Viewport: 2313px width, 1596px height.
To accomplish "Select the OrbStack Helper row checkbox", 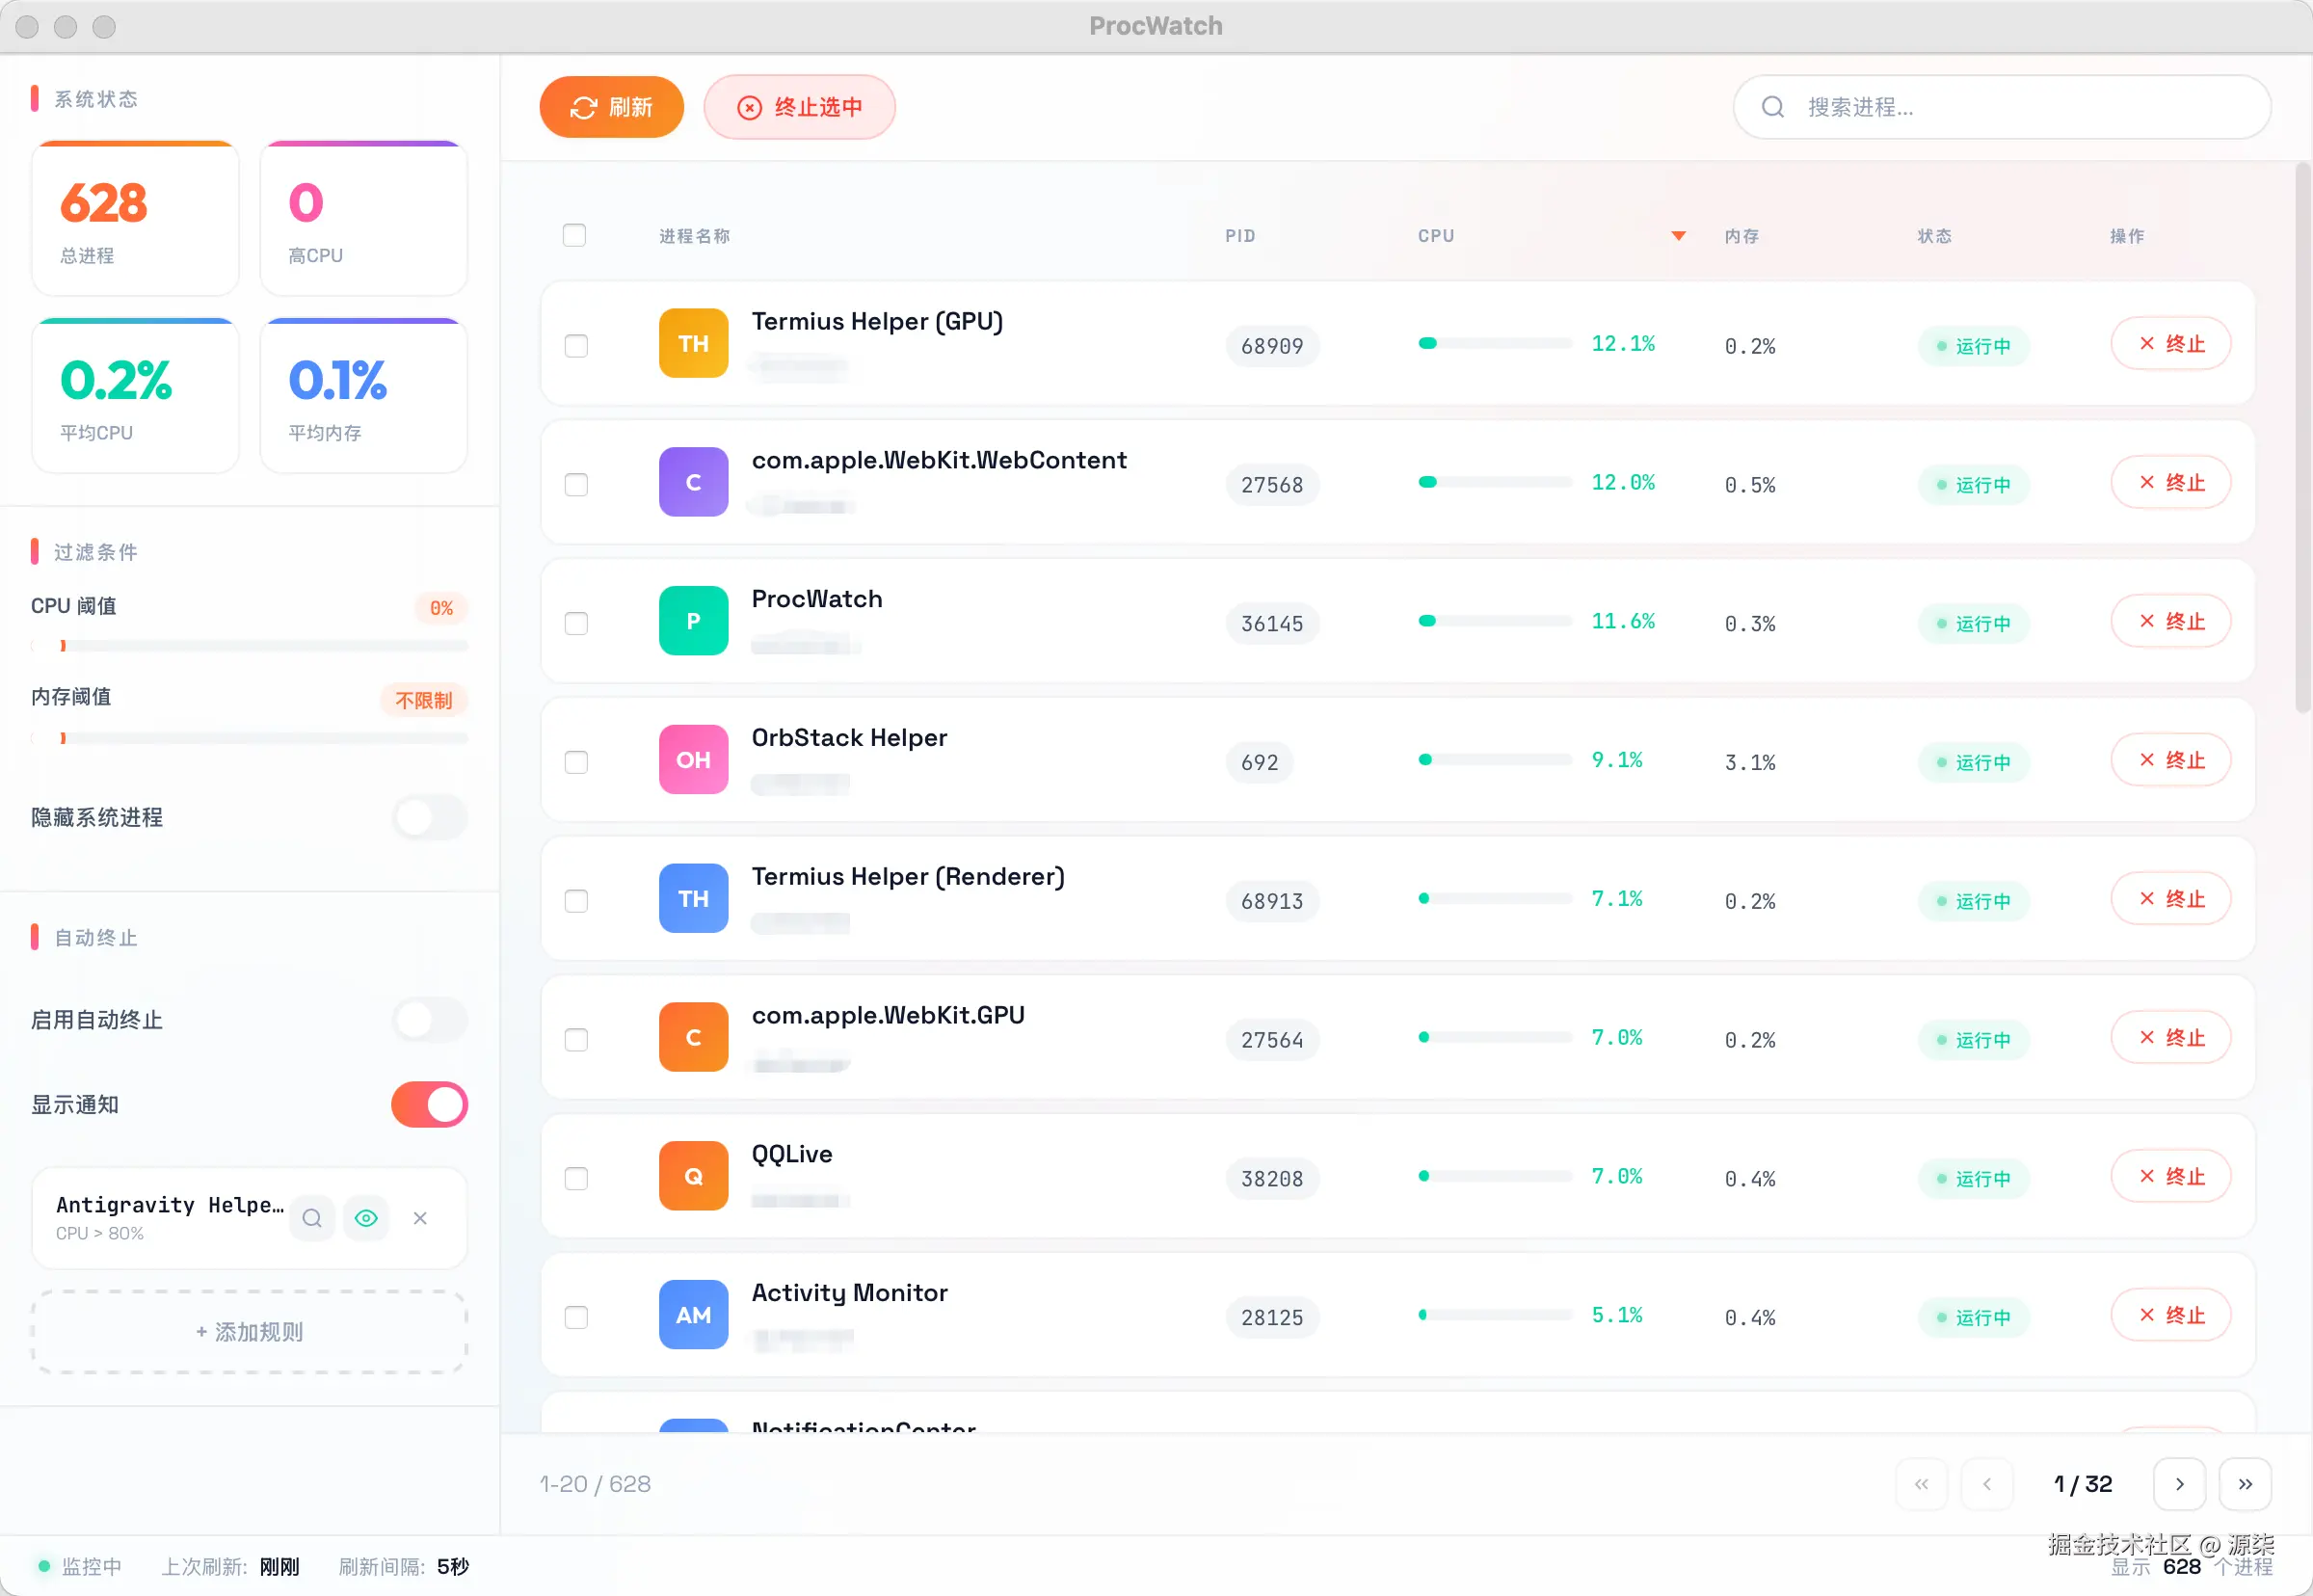I will (x=576, y=762).
